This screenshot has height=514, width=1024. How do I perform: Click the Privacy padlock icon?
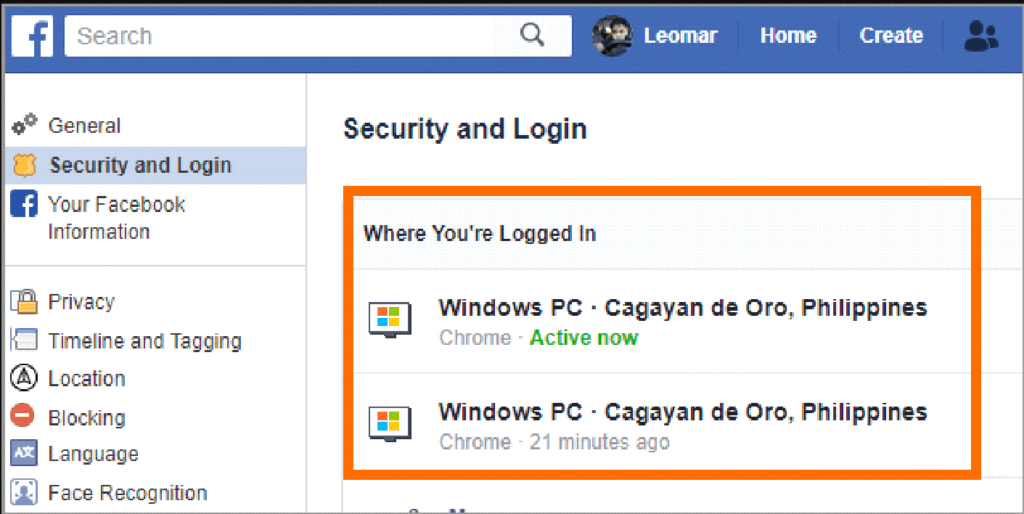[24, 301]
